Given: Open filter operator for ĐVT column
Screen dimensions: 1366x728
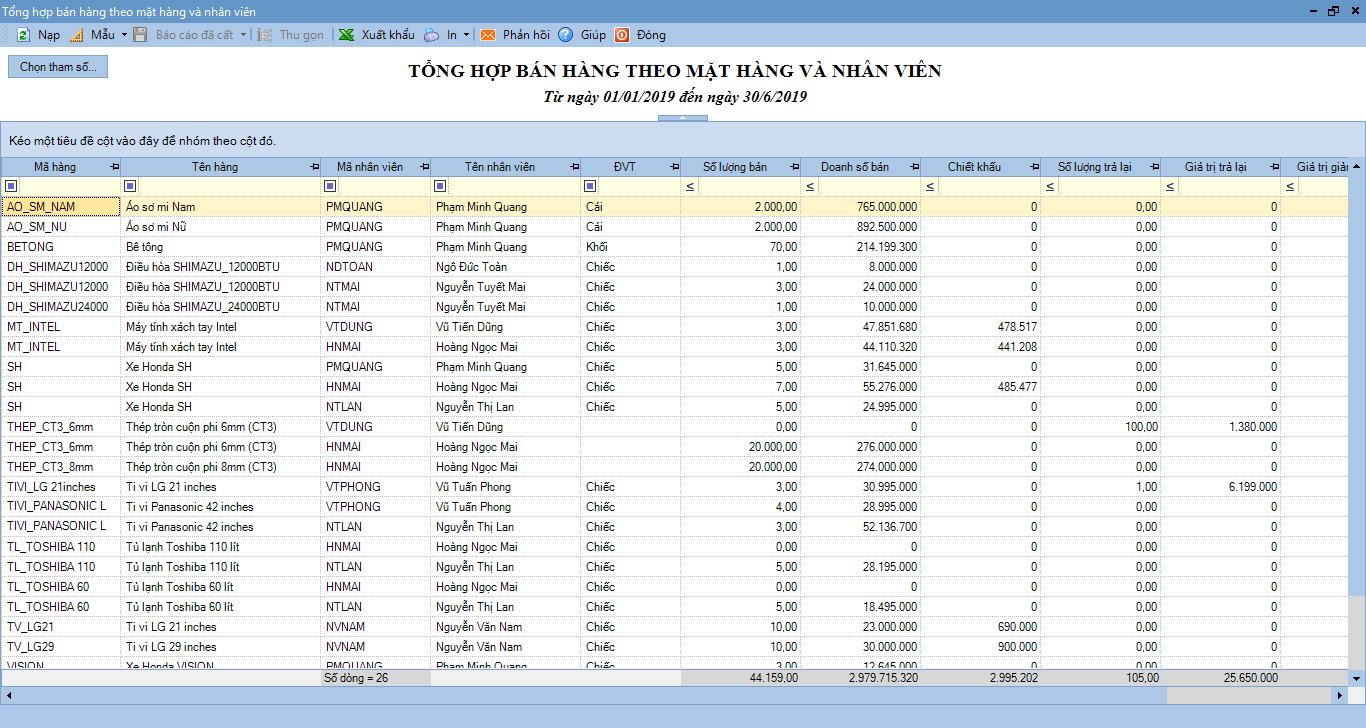Looking at the screenshot, I should 590,186.
